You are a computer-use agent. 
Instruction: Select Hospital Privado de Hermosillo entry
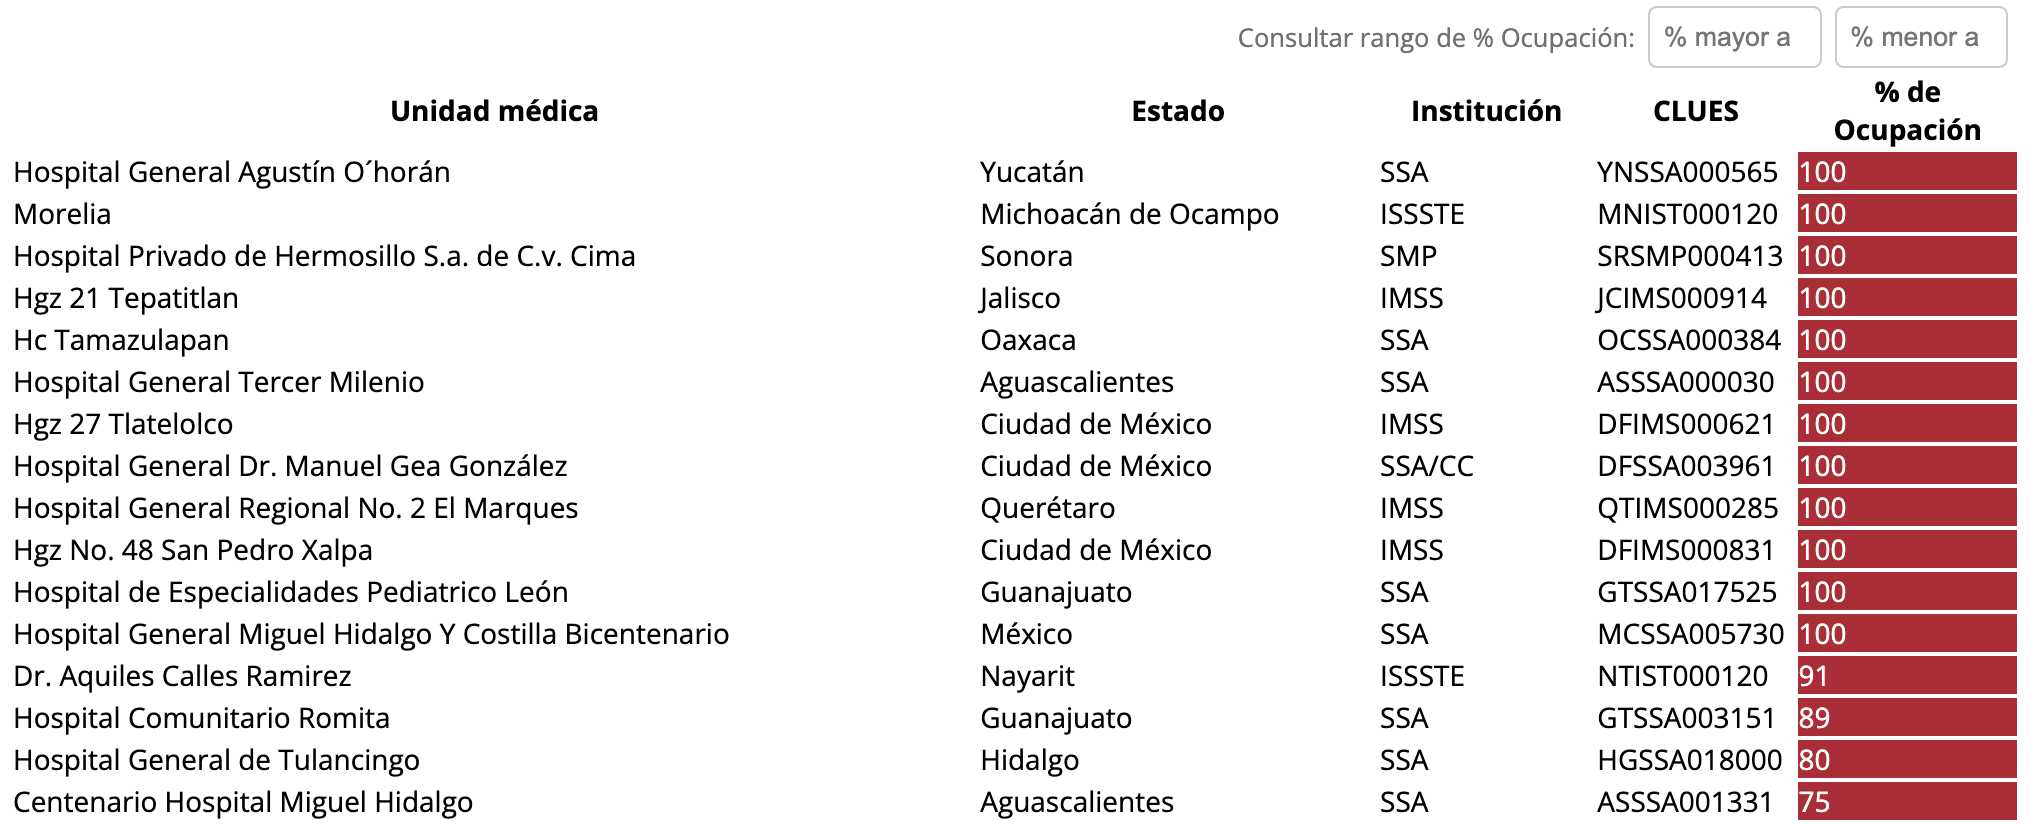(x=324, y=256)
